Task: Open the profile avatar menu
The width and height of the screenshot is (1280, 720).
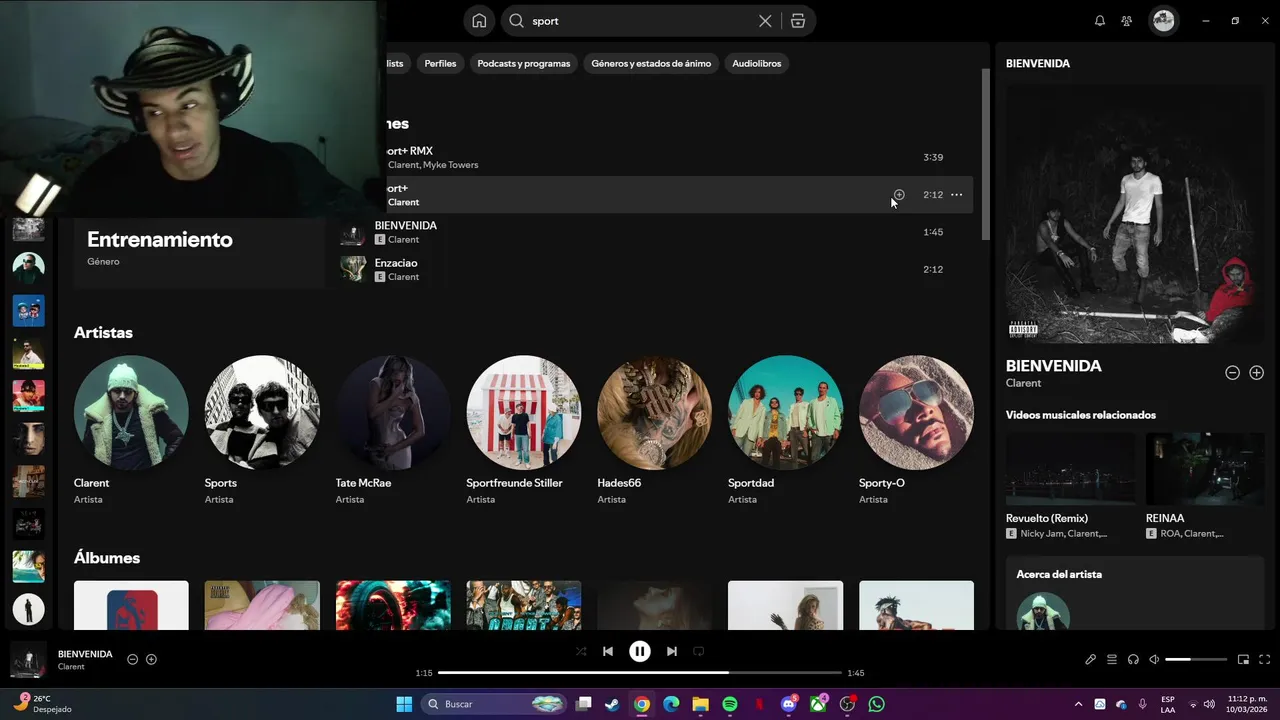Action: point(1163,21)
